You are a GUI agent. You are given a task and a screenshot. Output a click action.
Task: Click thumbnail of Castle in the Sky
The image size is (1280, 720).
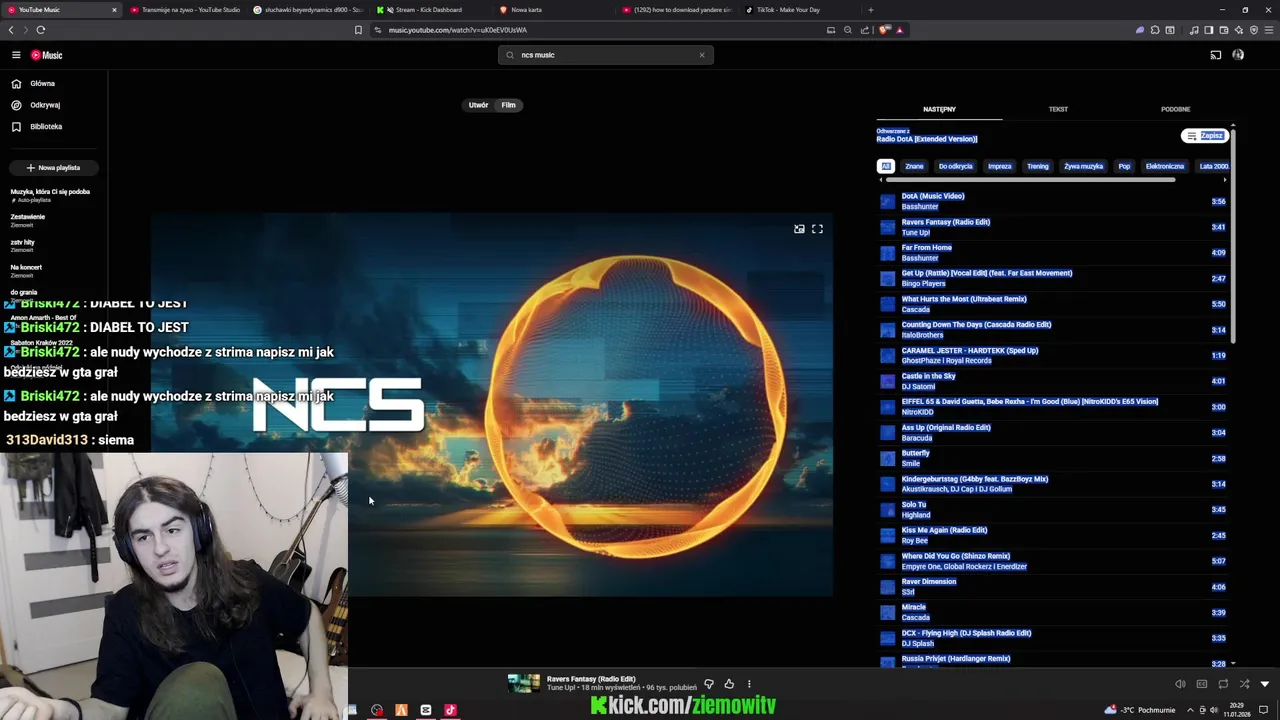[887, 381]
